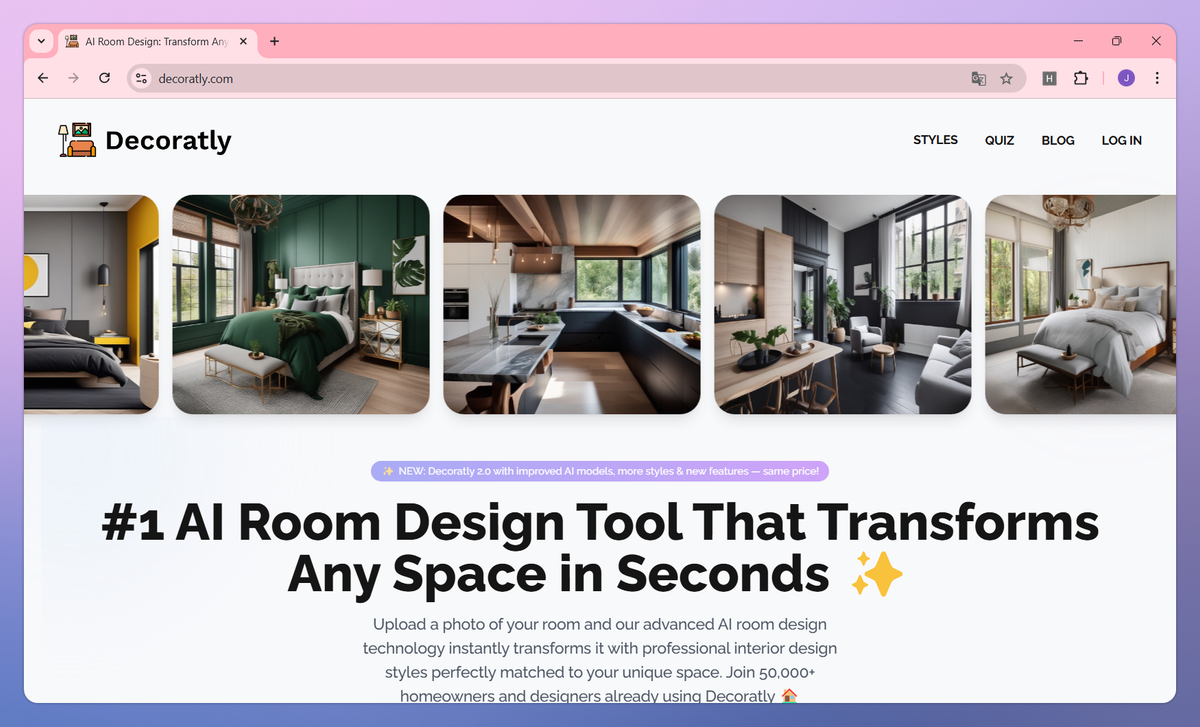Select the dark living room with dining counter image

(x=842, y=304)
